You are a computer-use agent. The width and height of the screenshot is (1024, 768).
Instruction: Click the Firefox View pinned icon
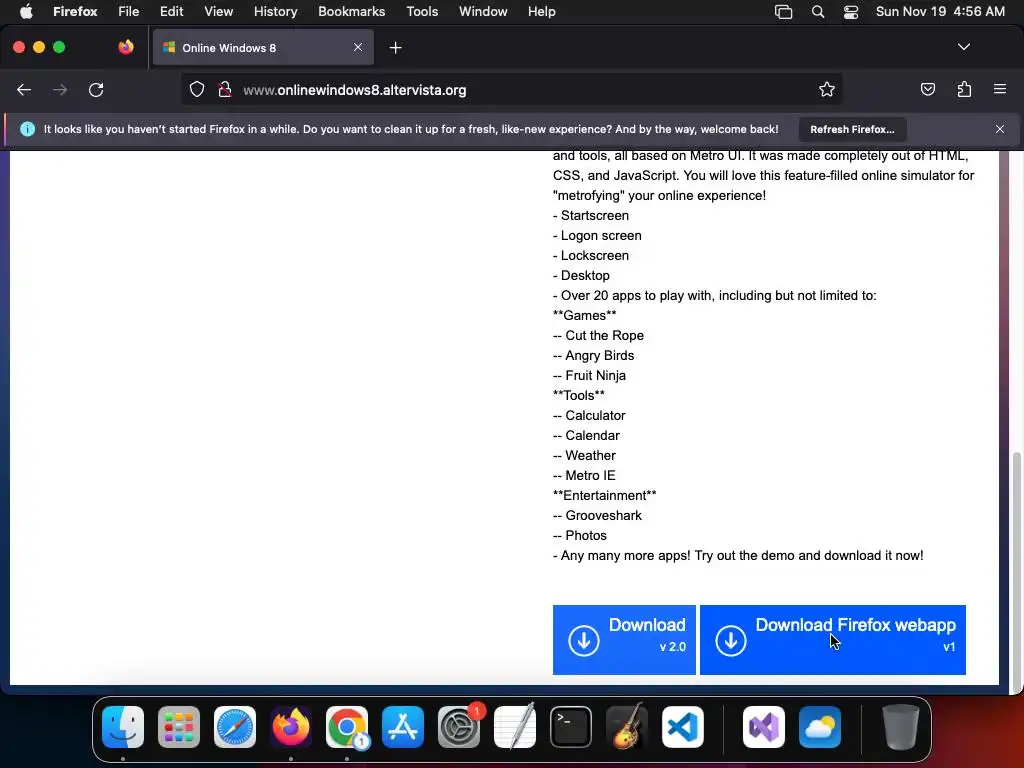pos(126,47)
